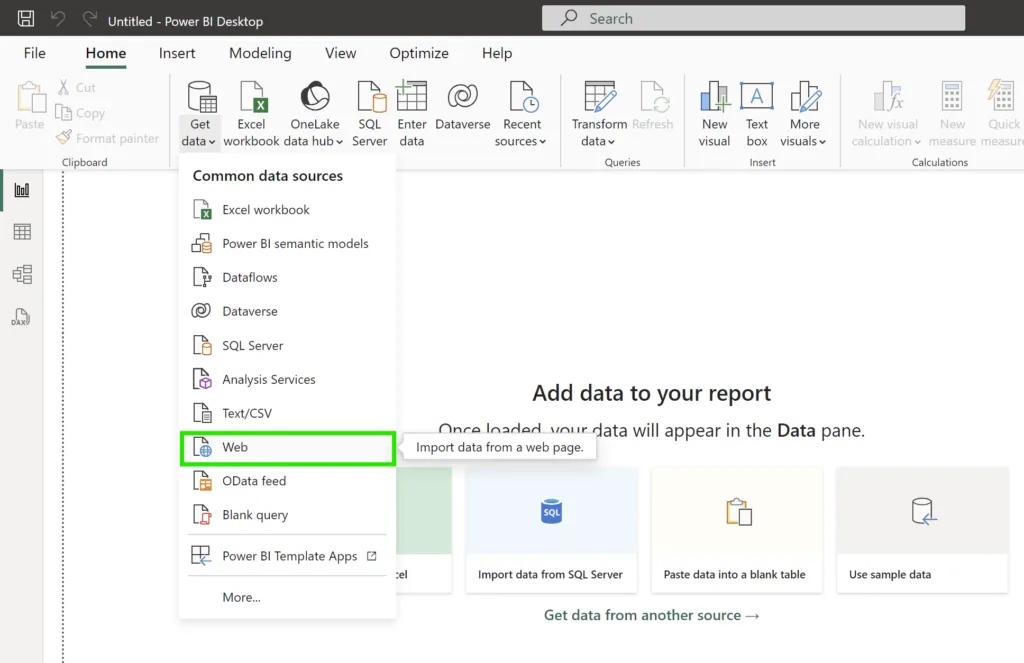1024x663 pixels.
Task: Click the Format painter command
Action: pos(108,138)
